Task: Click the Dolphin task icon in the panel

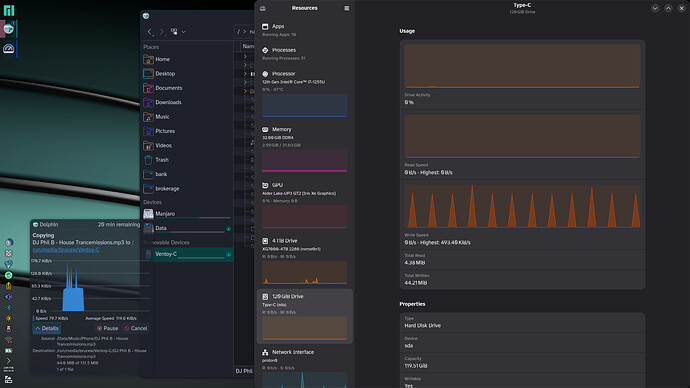Action: [9, 29]
